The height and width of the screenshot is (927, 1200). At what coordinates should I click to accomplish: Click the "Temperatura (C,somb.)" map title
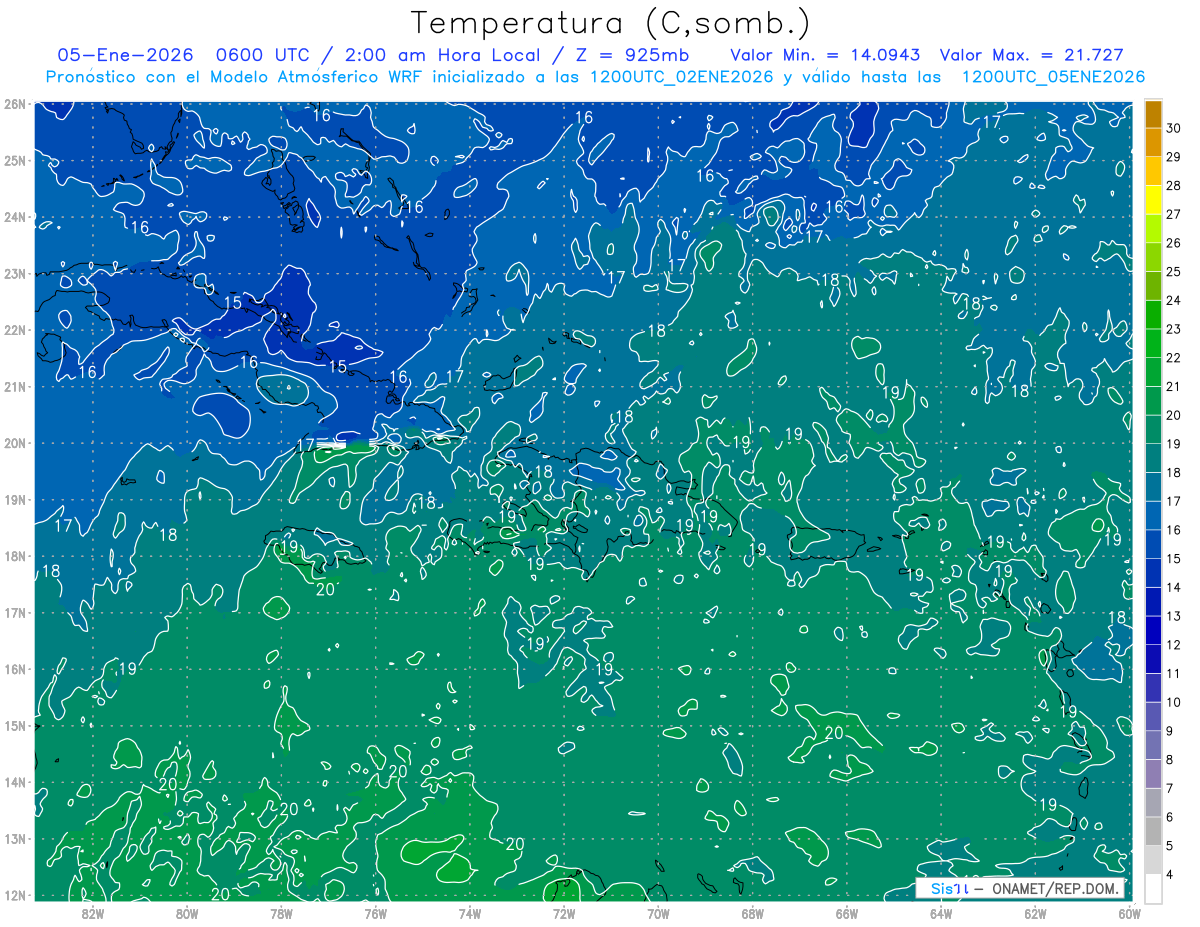(609, 23)
